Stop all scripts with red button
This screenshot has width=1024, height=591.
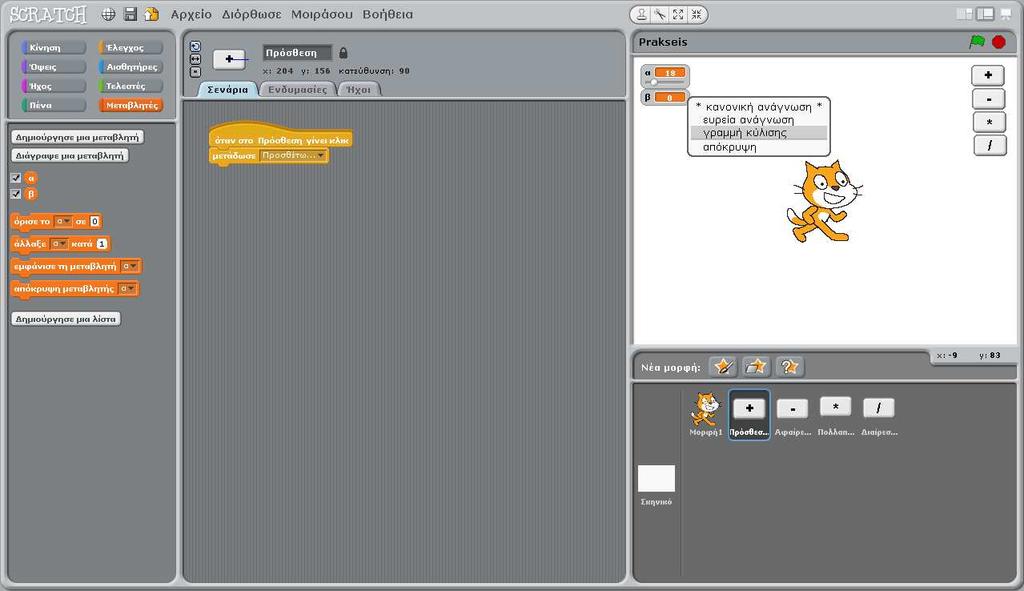click(999, 42)
